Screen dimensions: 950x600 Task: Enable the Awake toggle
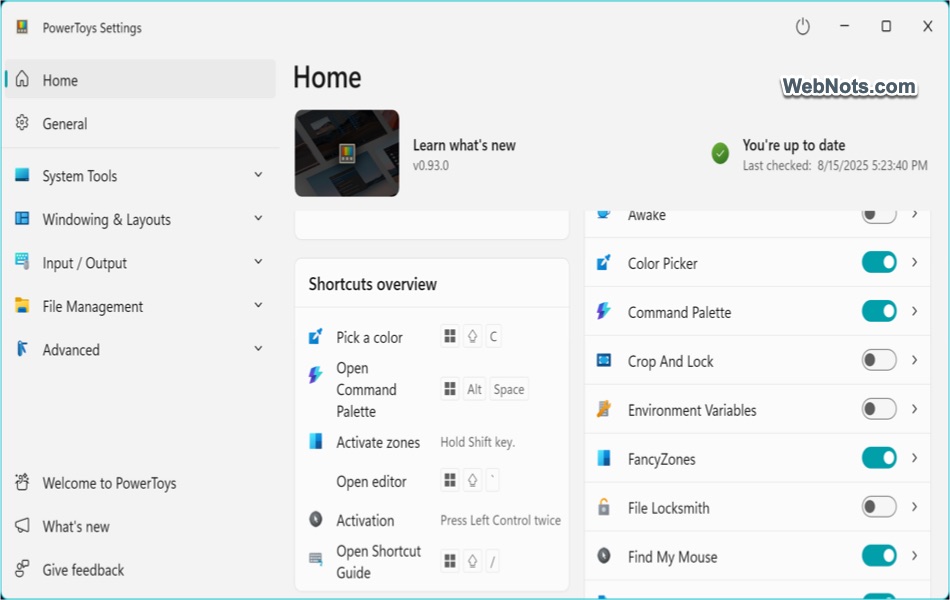pos(879,215)
